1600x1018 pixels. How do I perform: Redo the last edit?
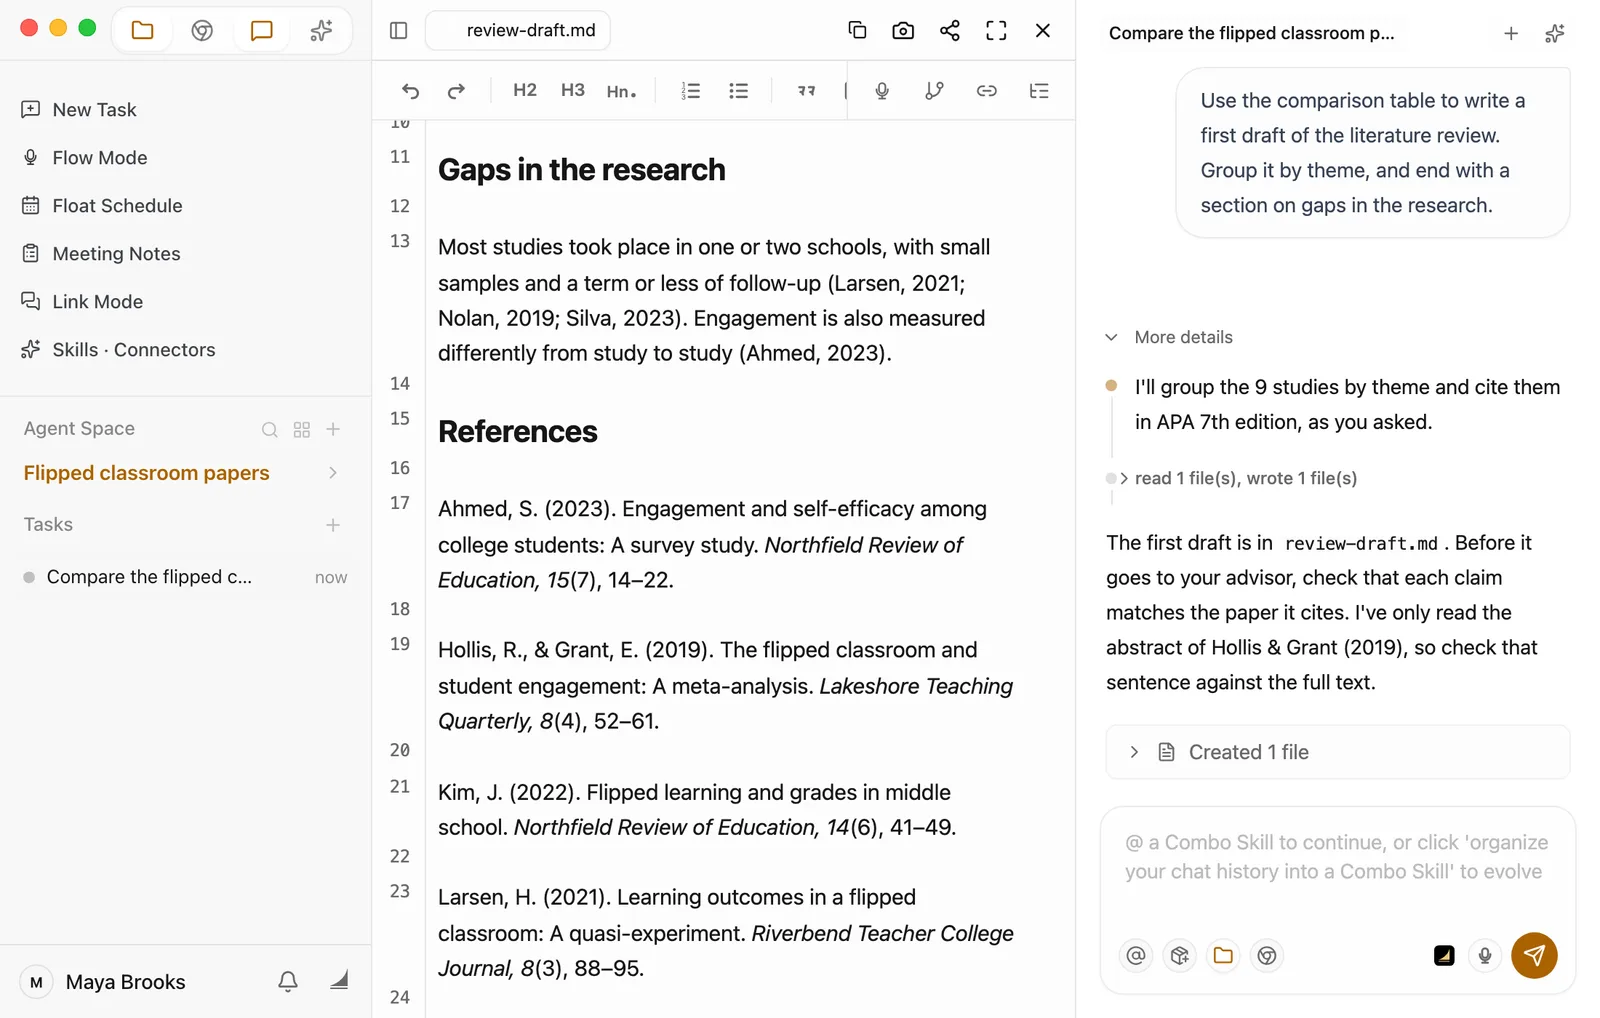point(456,91)
